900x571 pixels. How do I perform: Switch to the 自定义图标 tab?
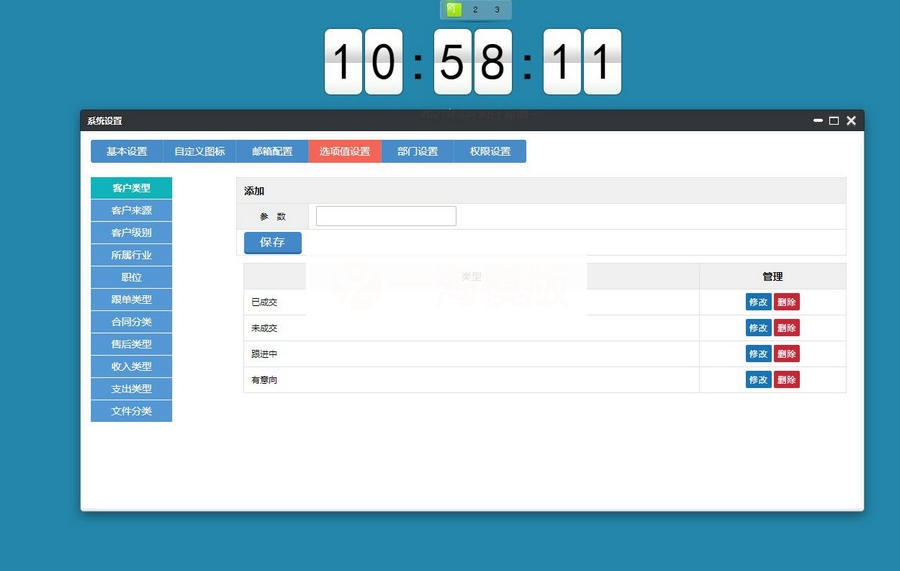click(x=199, y=152)
